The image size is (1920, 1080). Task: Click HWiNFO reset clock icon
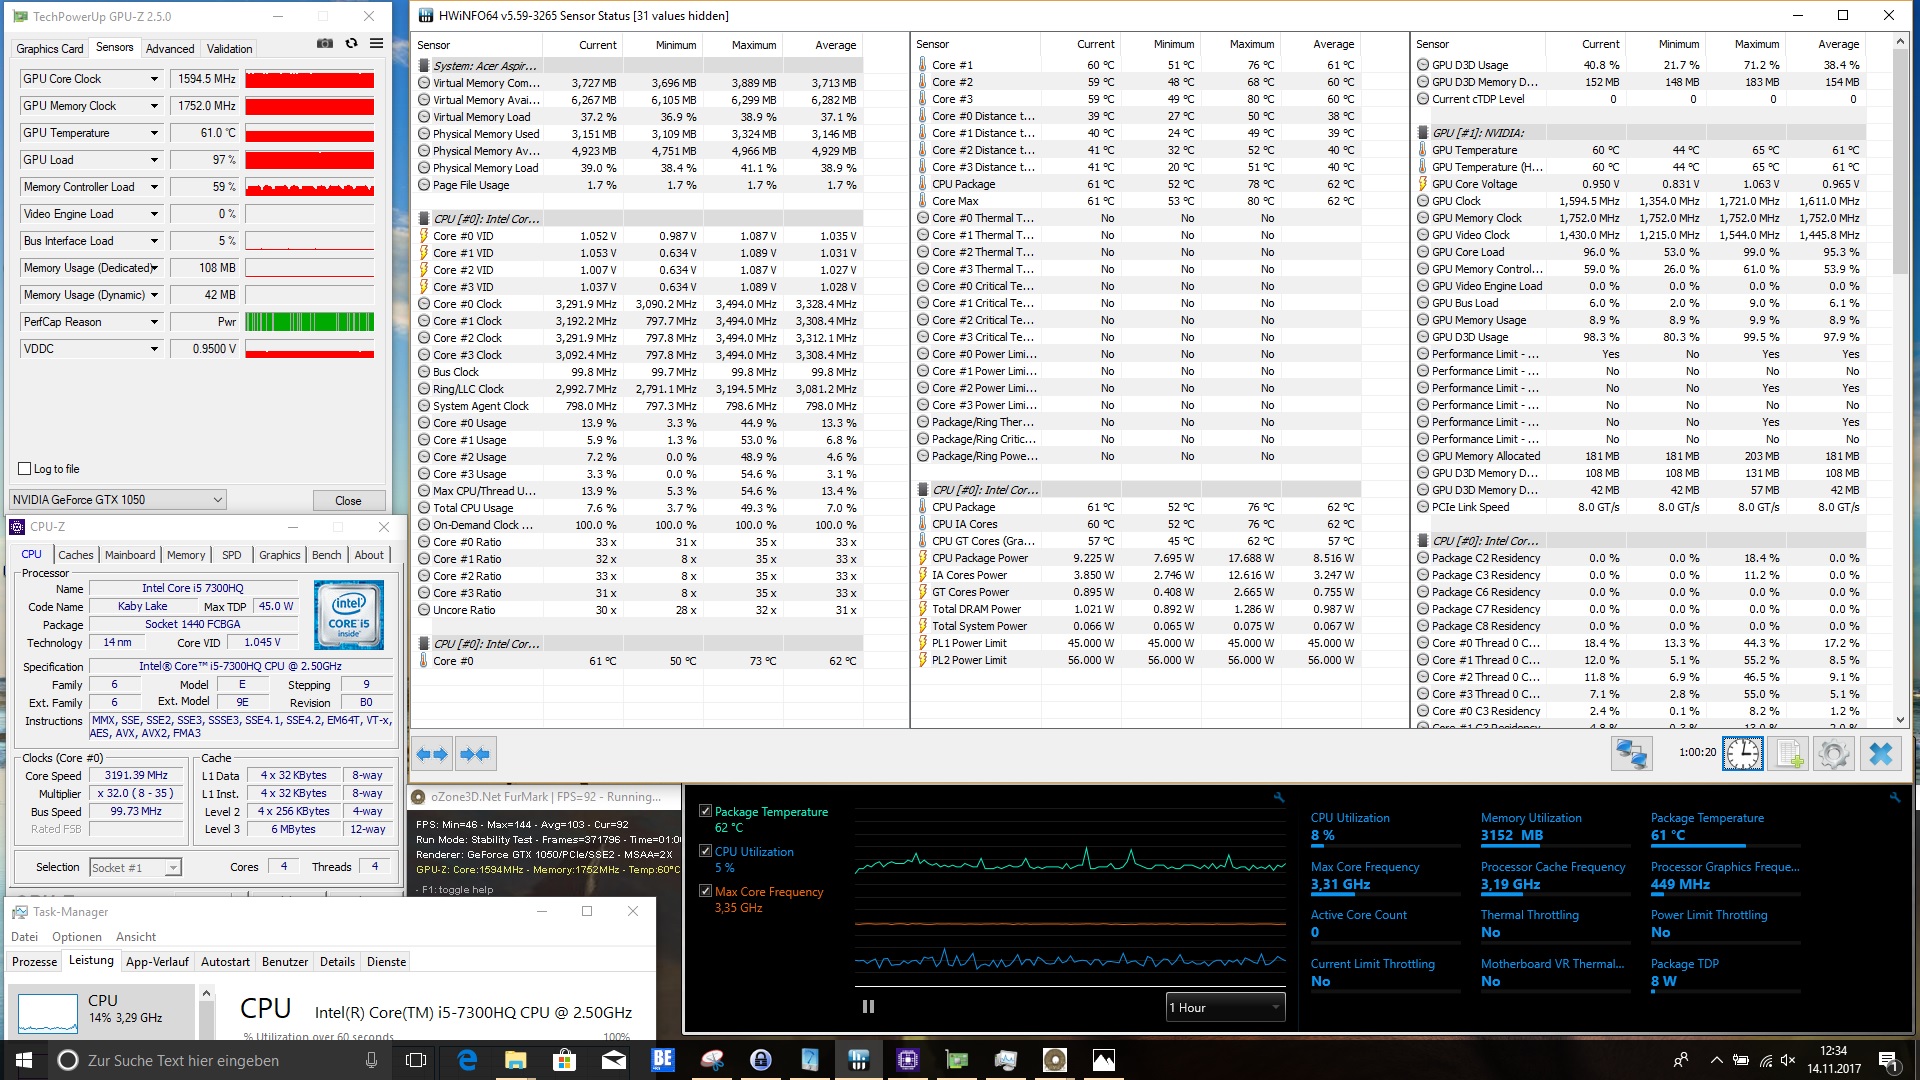[1742, 754]
